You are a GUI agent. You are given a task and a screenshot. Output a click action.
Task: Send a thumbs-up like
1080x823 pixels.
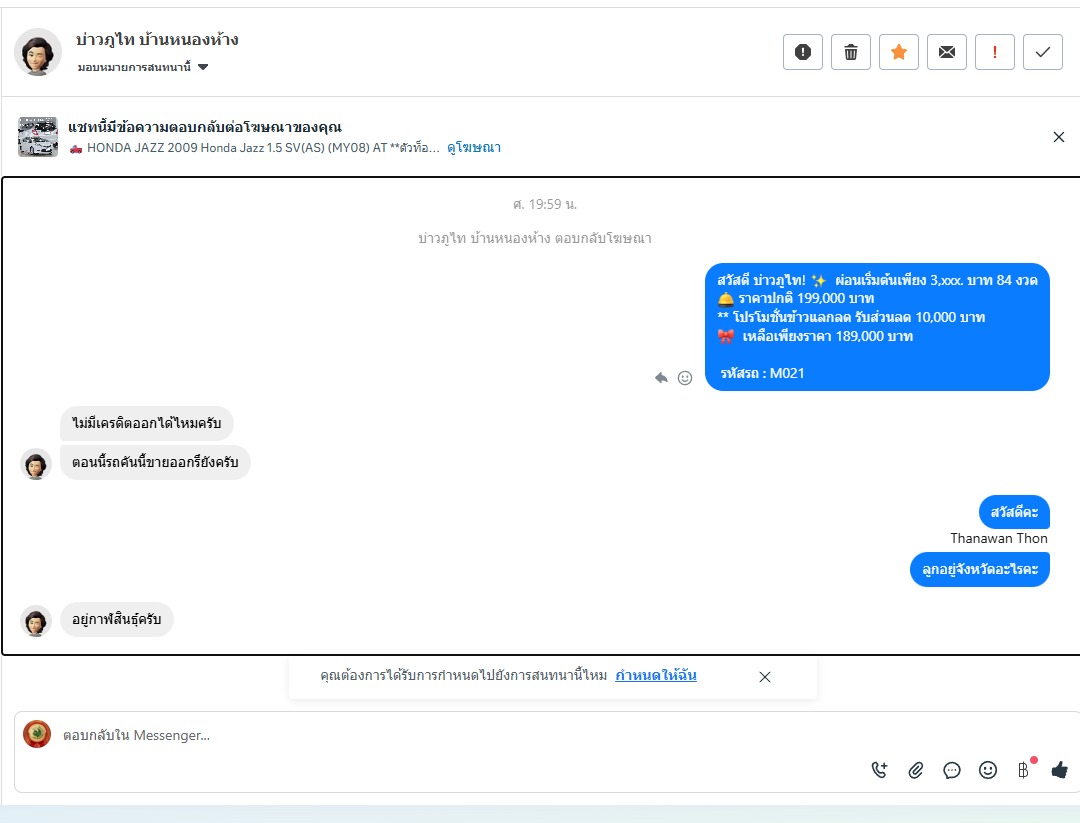tap(1060, 770)
